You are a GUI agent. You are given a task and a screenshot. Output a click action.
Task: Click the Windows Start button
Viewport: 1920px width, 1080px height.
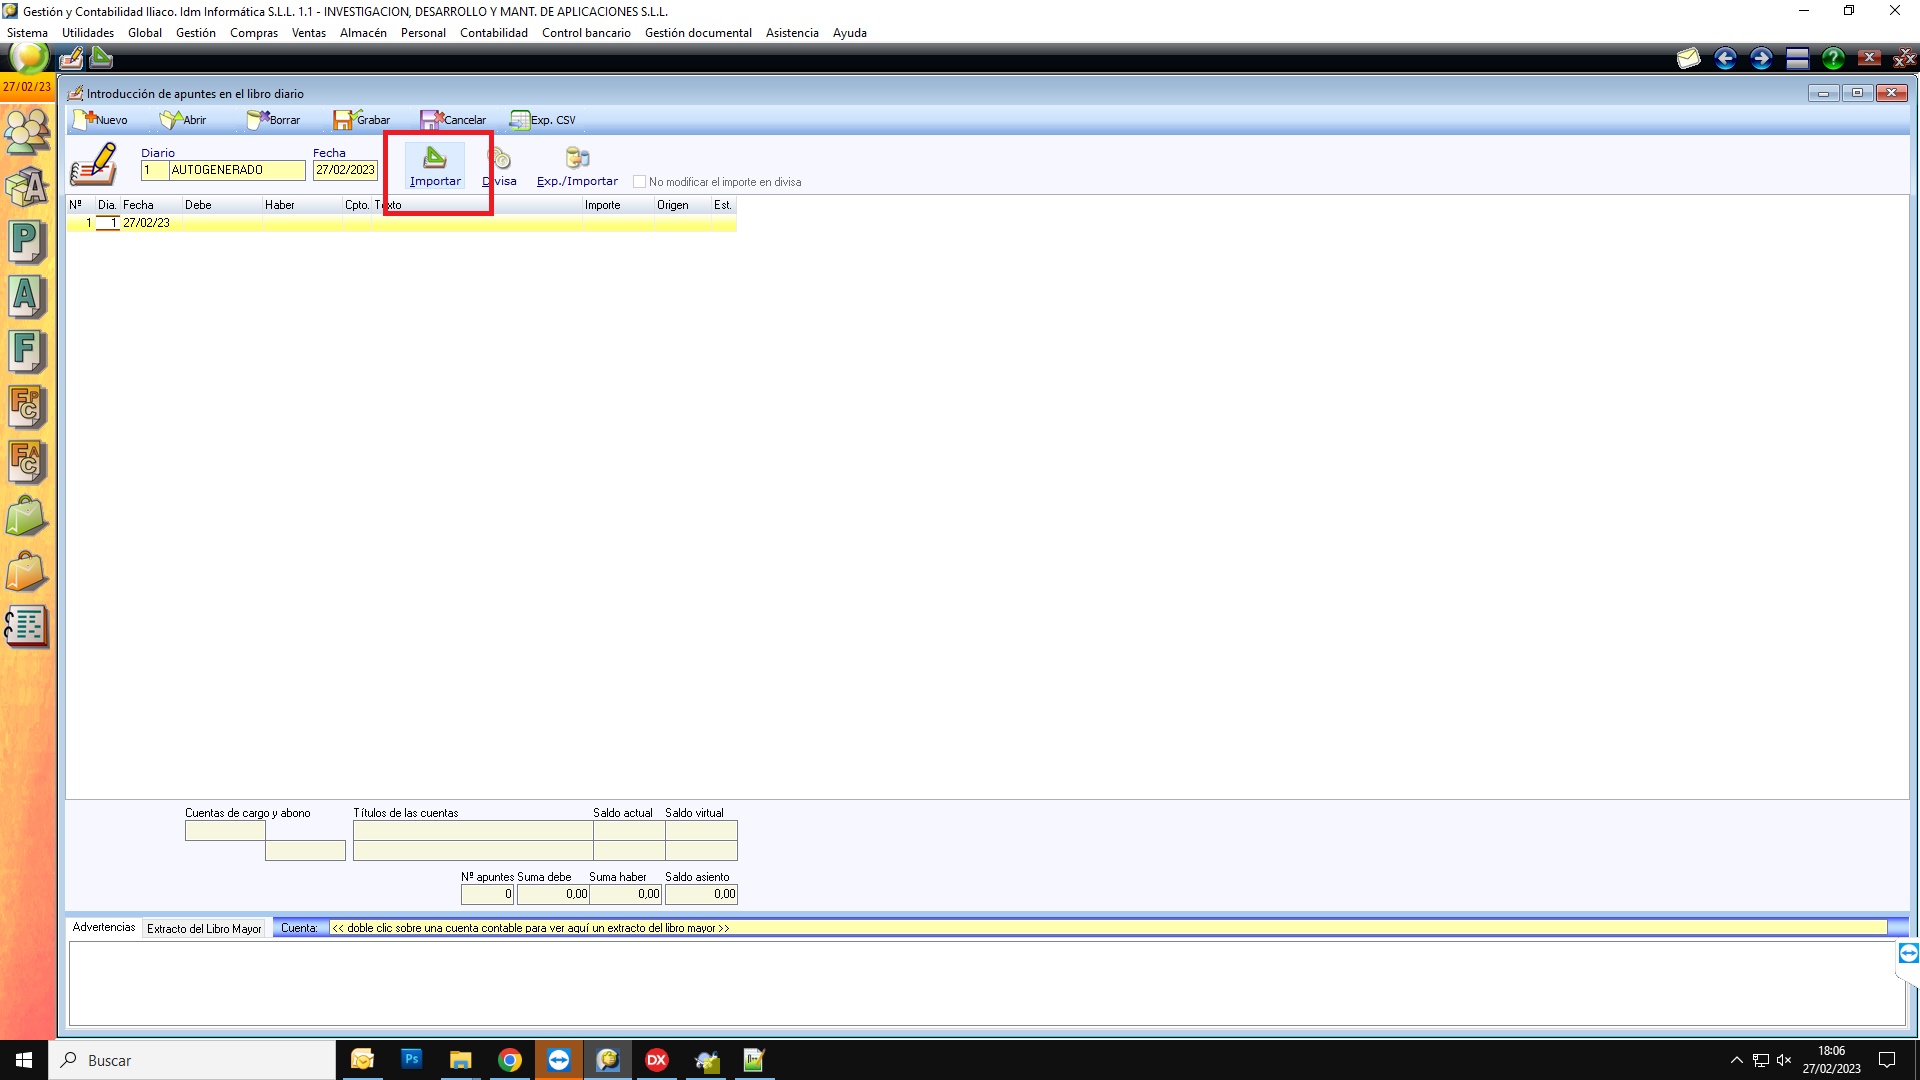(24, 1060)
